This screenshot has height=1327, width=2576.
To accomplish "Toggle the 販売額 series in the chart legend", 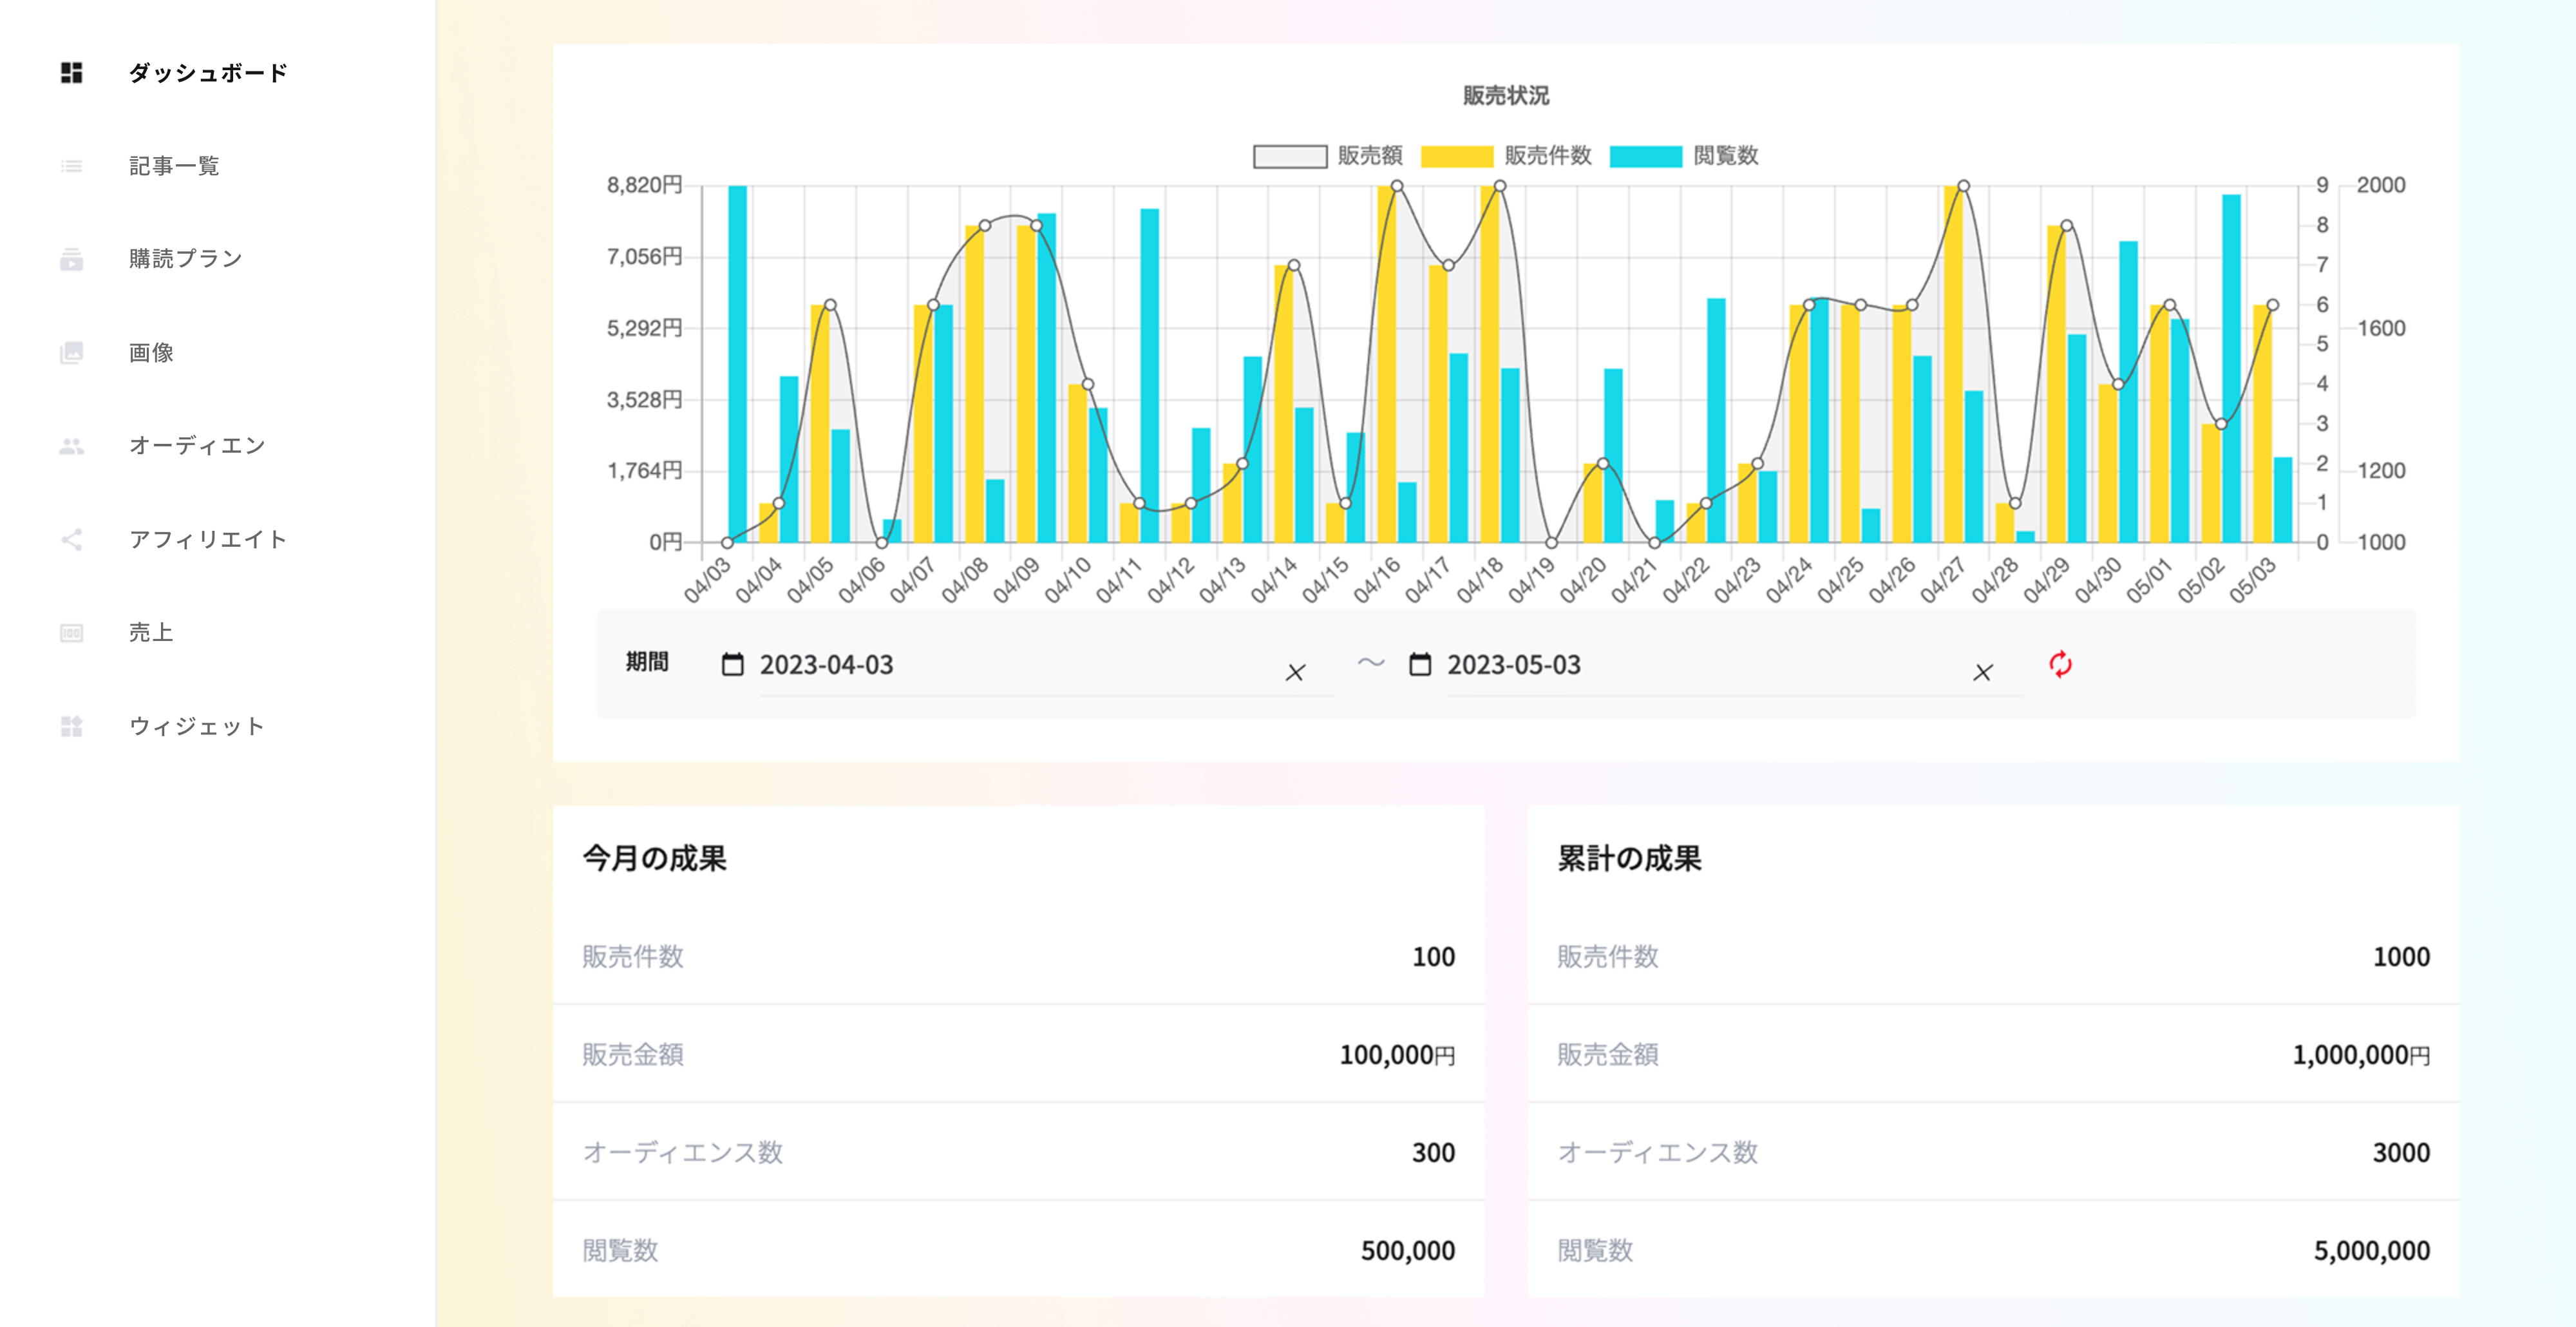I will tap(1290, 156).
